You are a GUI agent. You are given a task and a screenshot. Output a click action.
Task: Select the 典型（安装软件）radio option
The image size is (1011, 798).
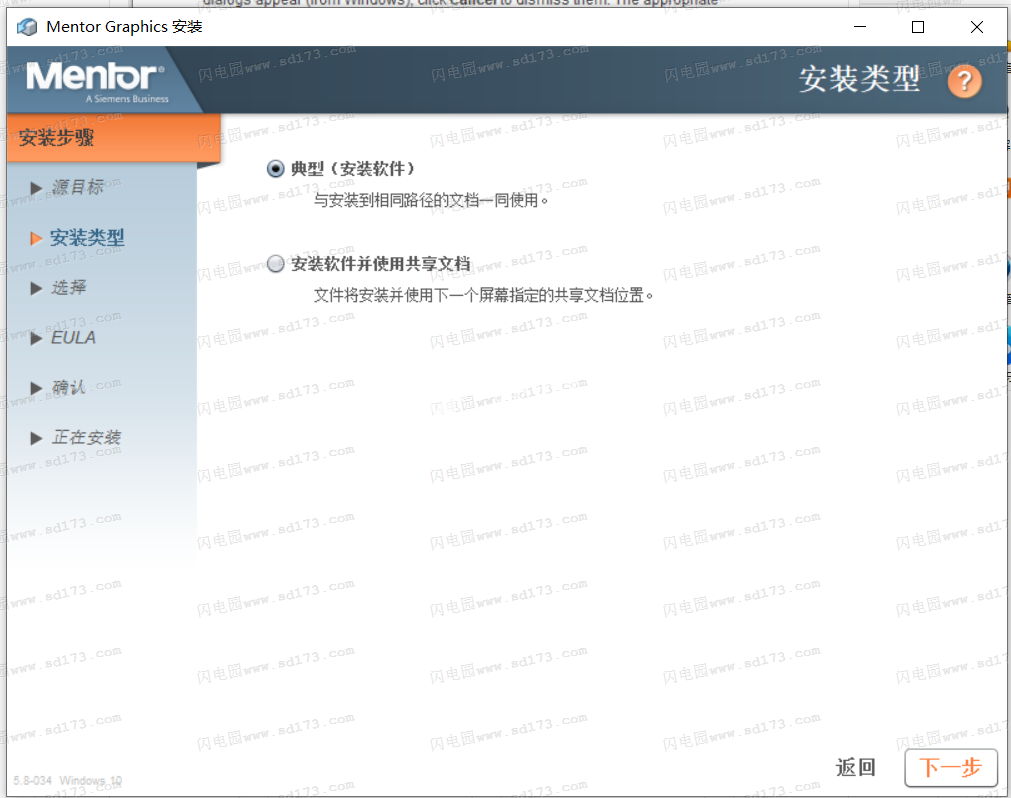pyautogui.click(x=276, y=169)
